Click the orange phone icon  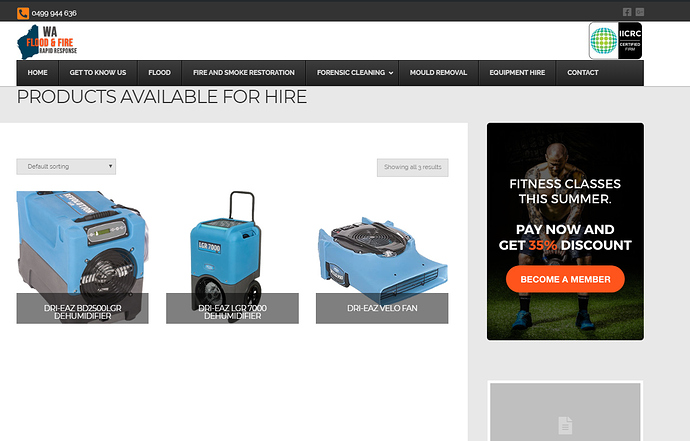[23, 13]
